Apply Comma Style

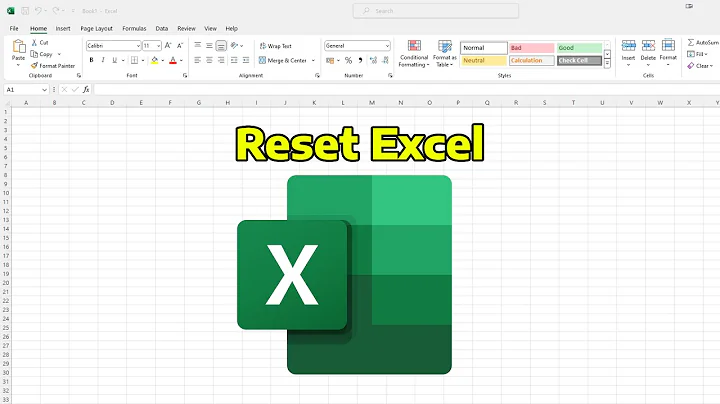(360, 60)
